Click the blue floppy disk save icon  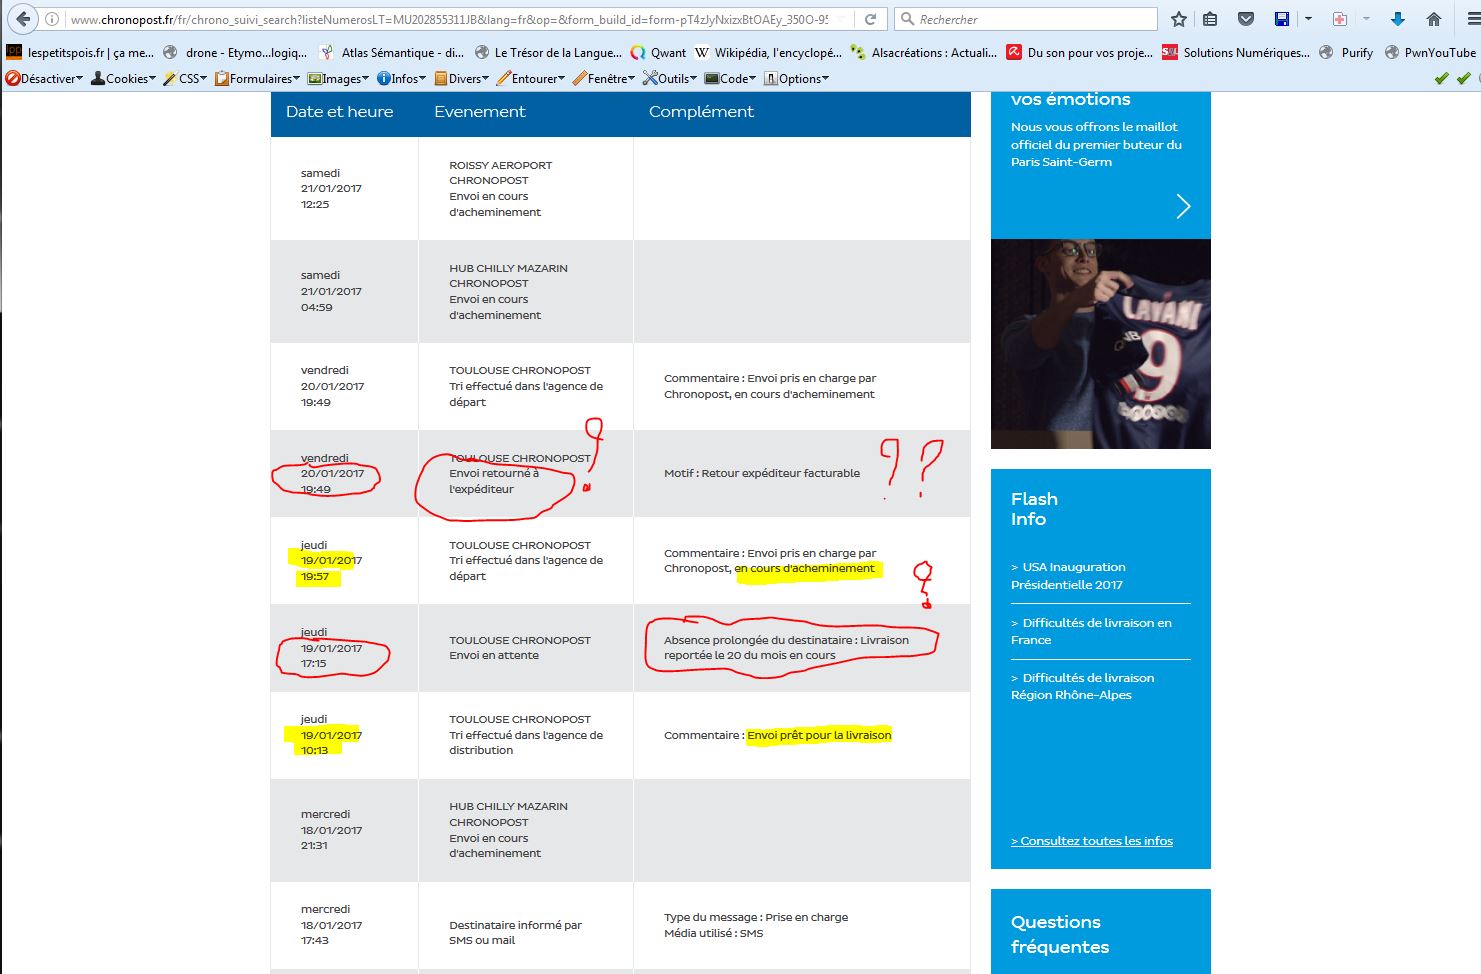tap(1282, 19)
